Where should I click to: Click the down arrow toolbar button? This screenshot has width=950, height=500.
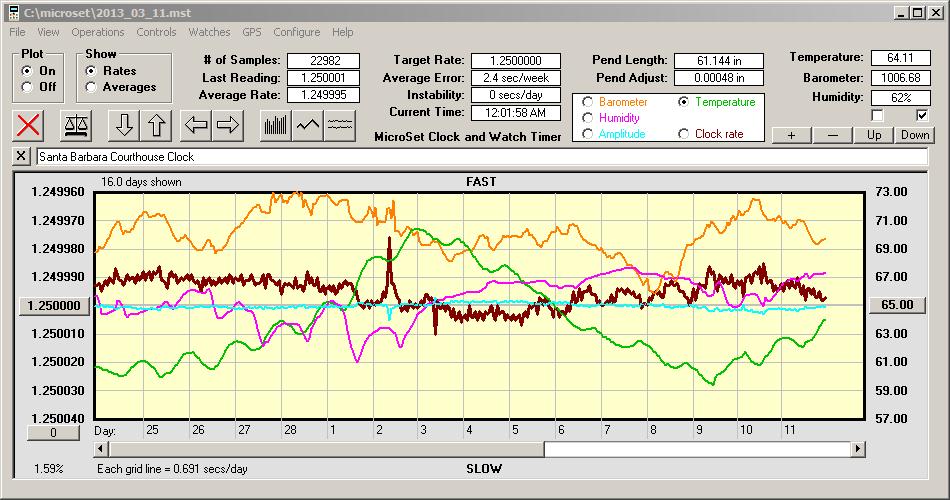click(124, 125)
